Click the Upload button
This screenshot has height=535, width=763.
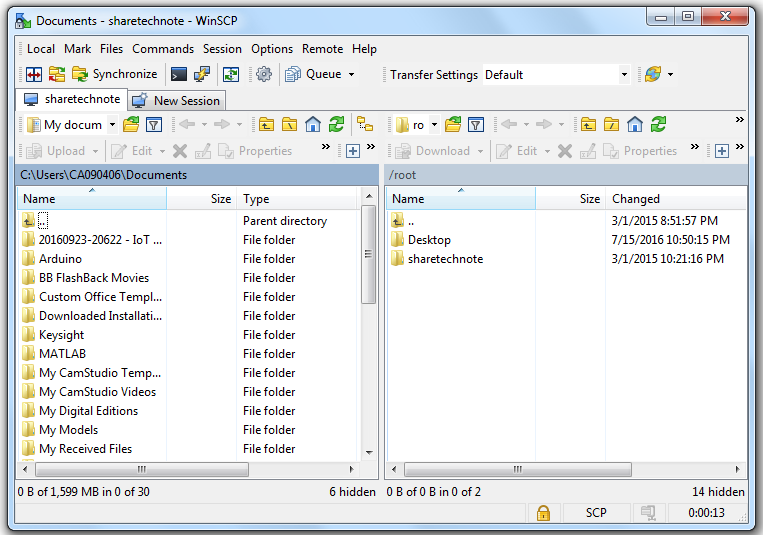click(56, 151)
